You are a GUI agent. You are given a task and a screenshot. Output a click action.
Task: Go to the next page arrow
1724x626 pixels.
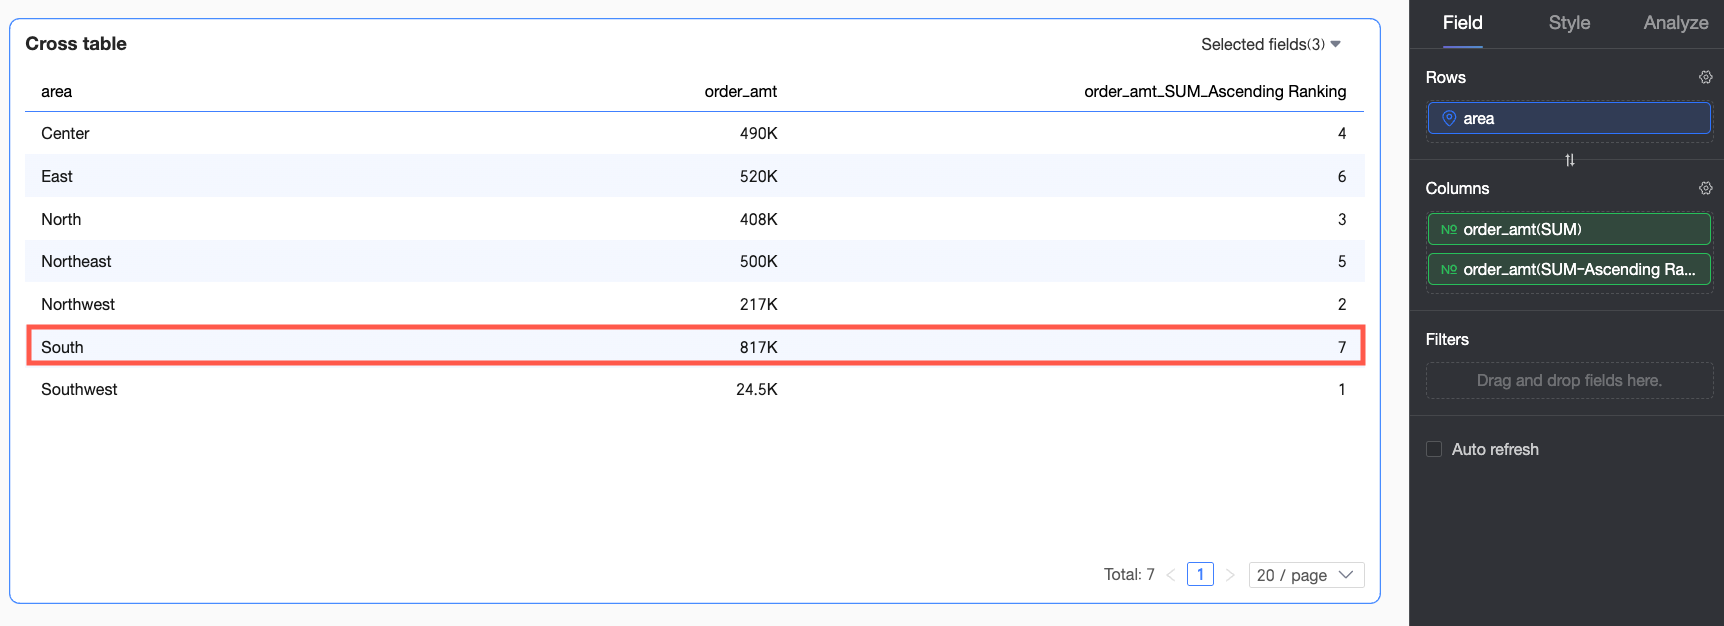tap(1230, 575)
